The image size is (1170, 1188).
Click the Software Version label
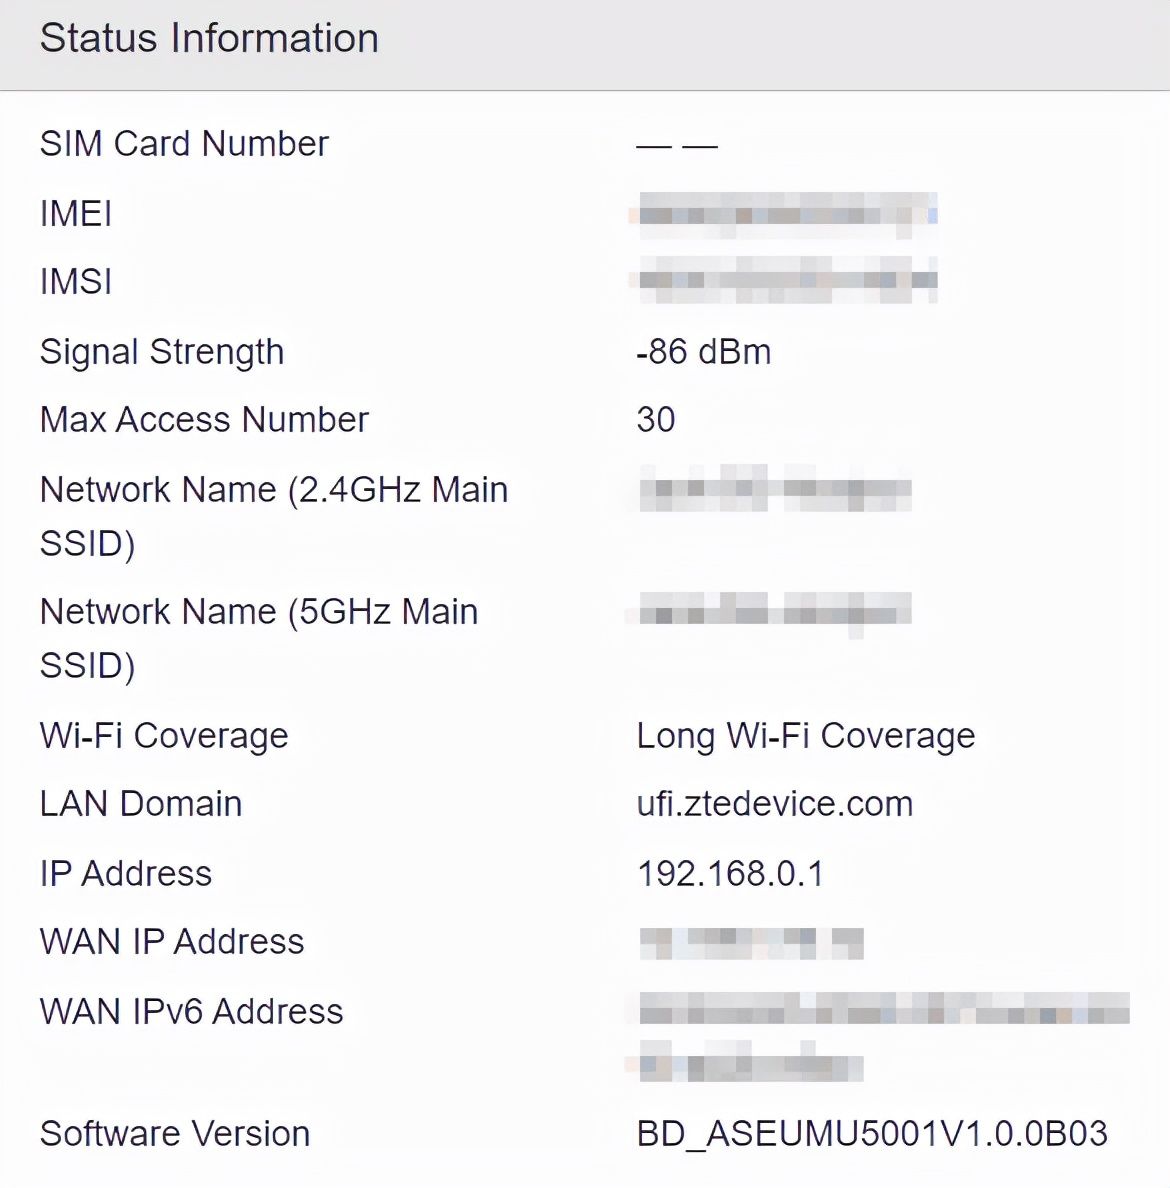pyautogui.click(x=175, y=1134)
